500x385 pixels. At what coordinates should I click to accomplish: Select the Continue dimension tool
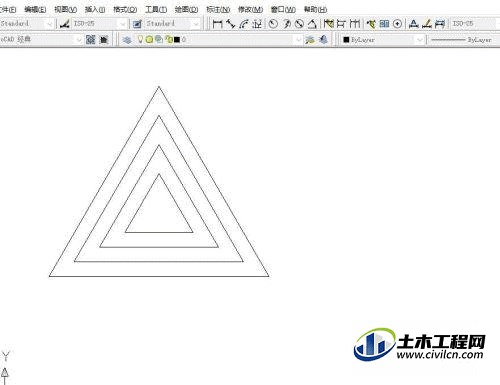(355, 24)
